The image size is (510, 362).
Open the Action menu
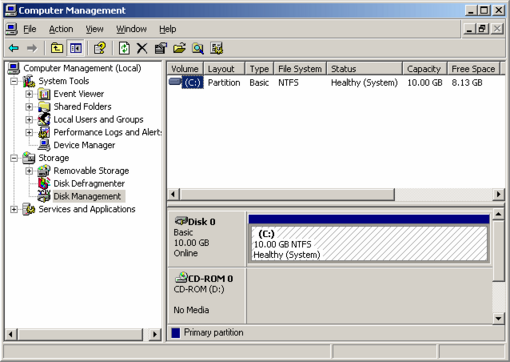pyautogui.click(x=61, y=29)
